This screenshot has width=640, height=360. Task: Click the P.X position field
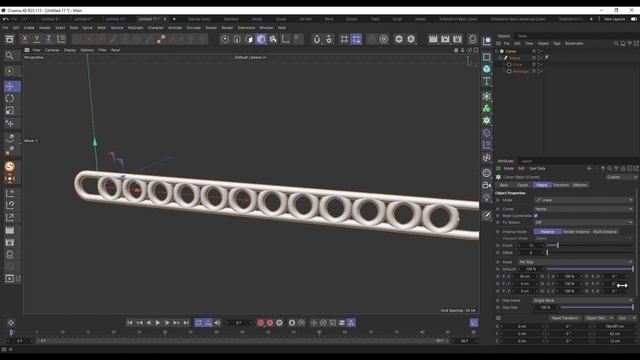pos(524,276)
